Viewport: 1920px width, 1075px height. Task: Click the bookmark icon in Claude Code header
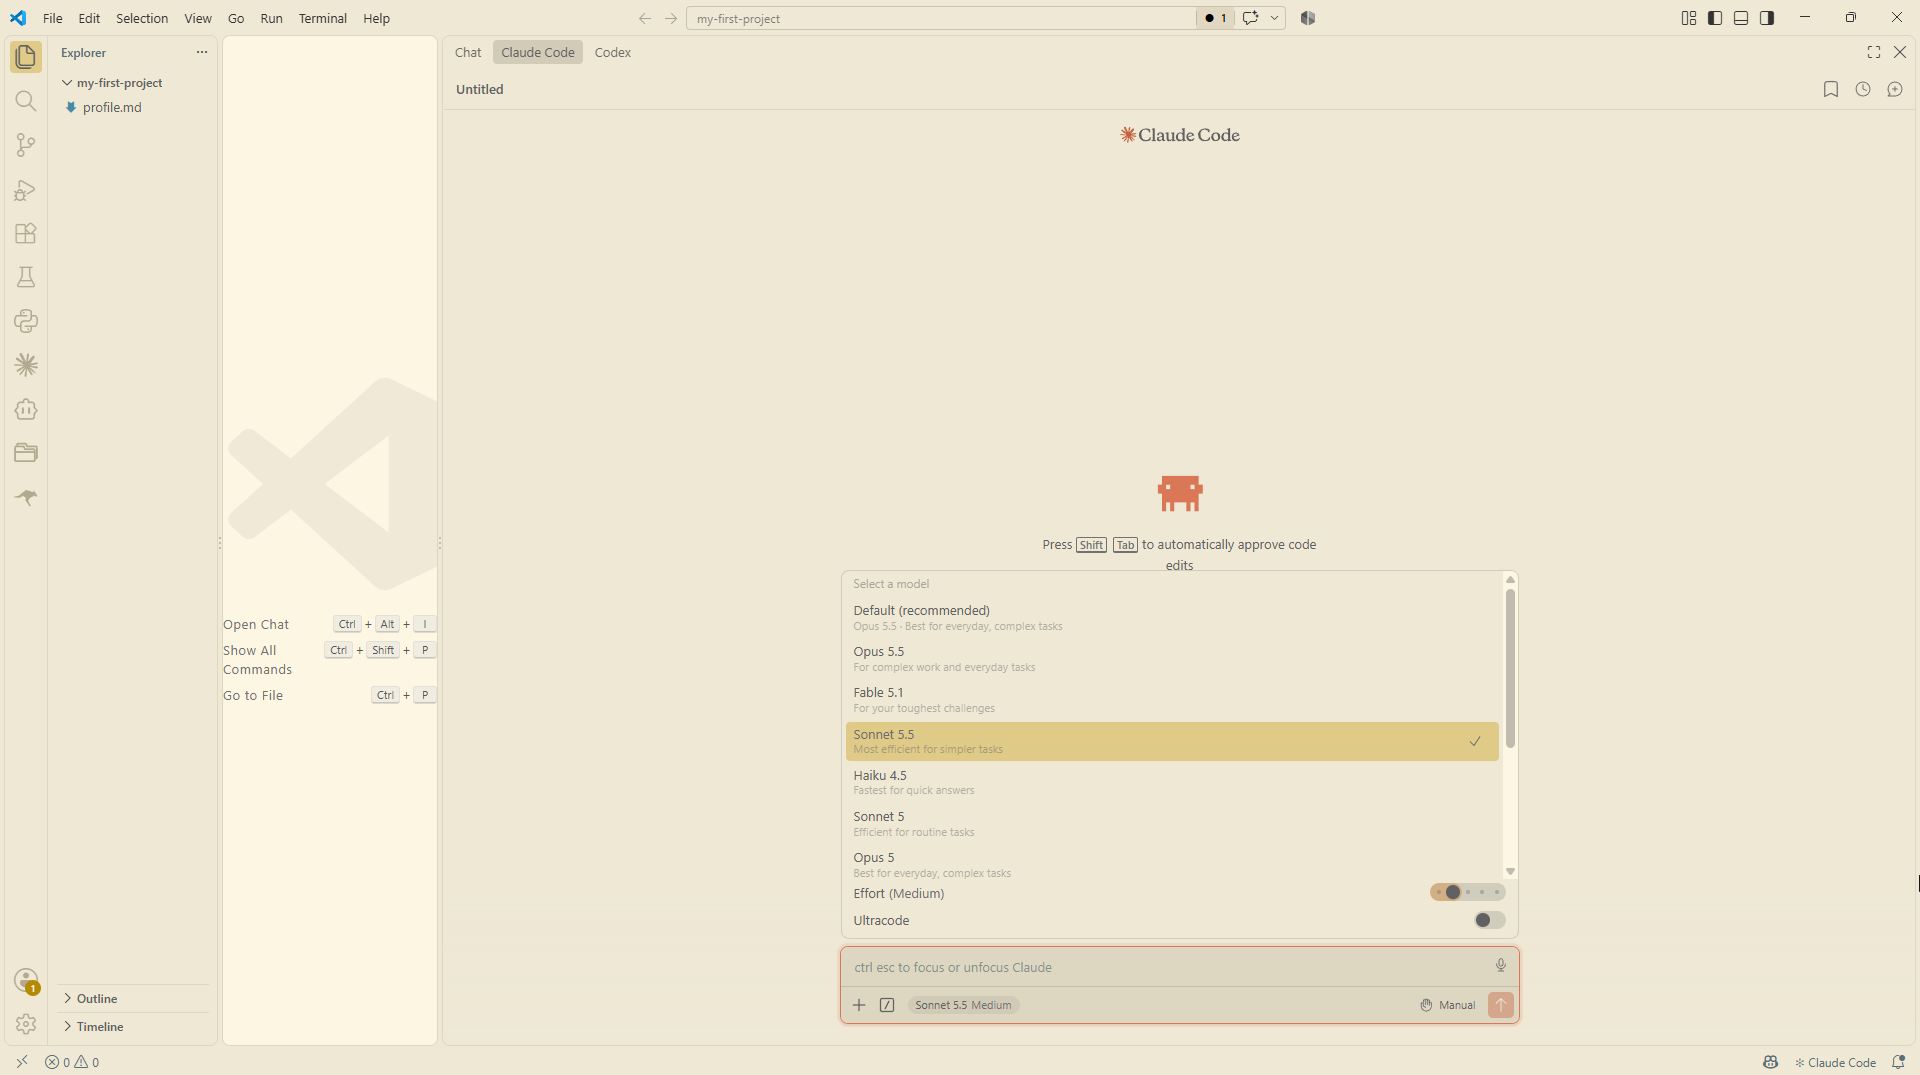tap(1831, 89)
